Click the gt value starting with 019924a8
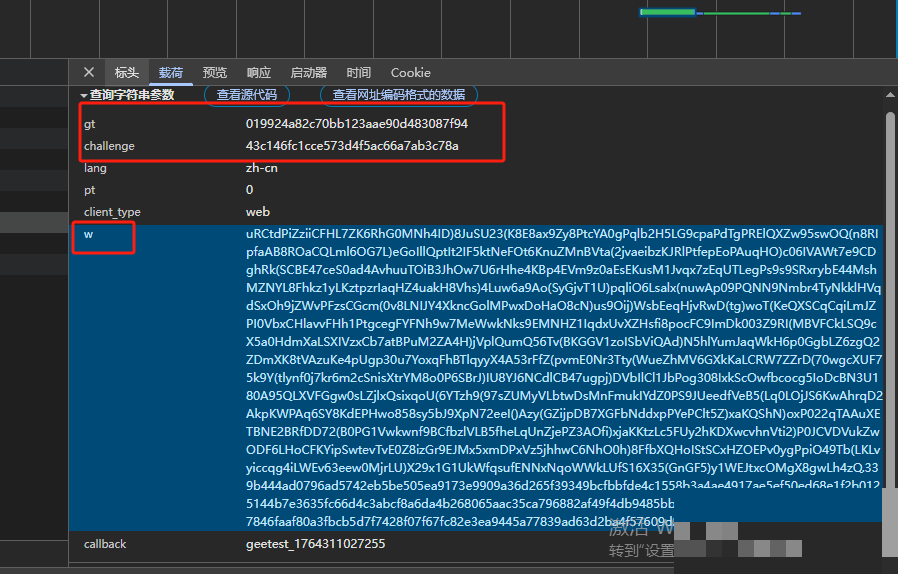This screenshot has height=574, width=898. click(357, 124)
